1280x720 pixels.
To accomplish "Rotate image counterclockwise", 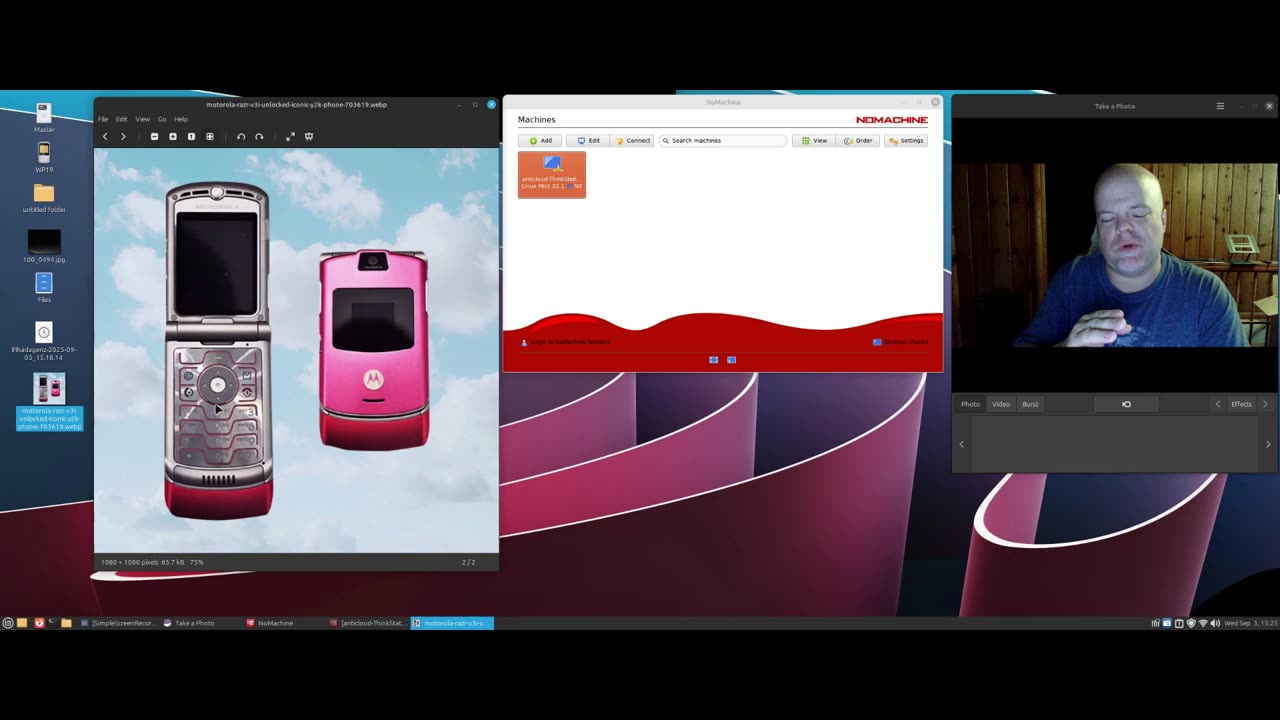I will 241,136.
